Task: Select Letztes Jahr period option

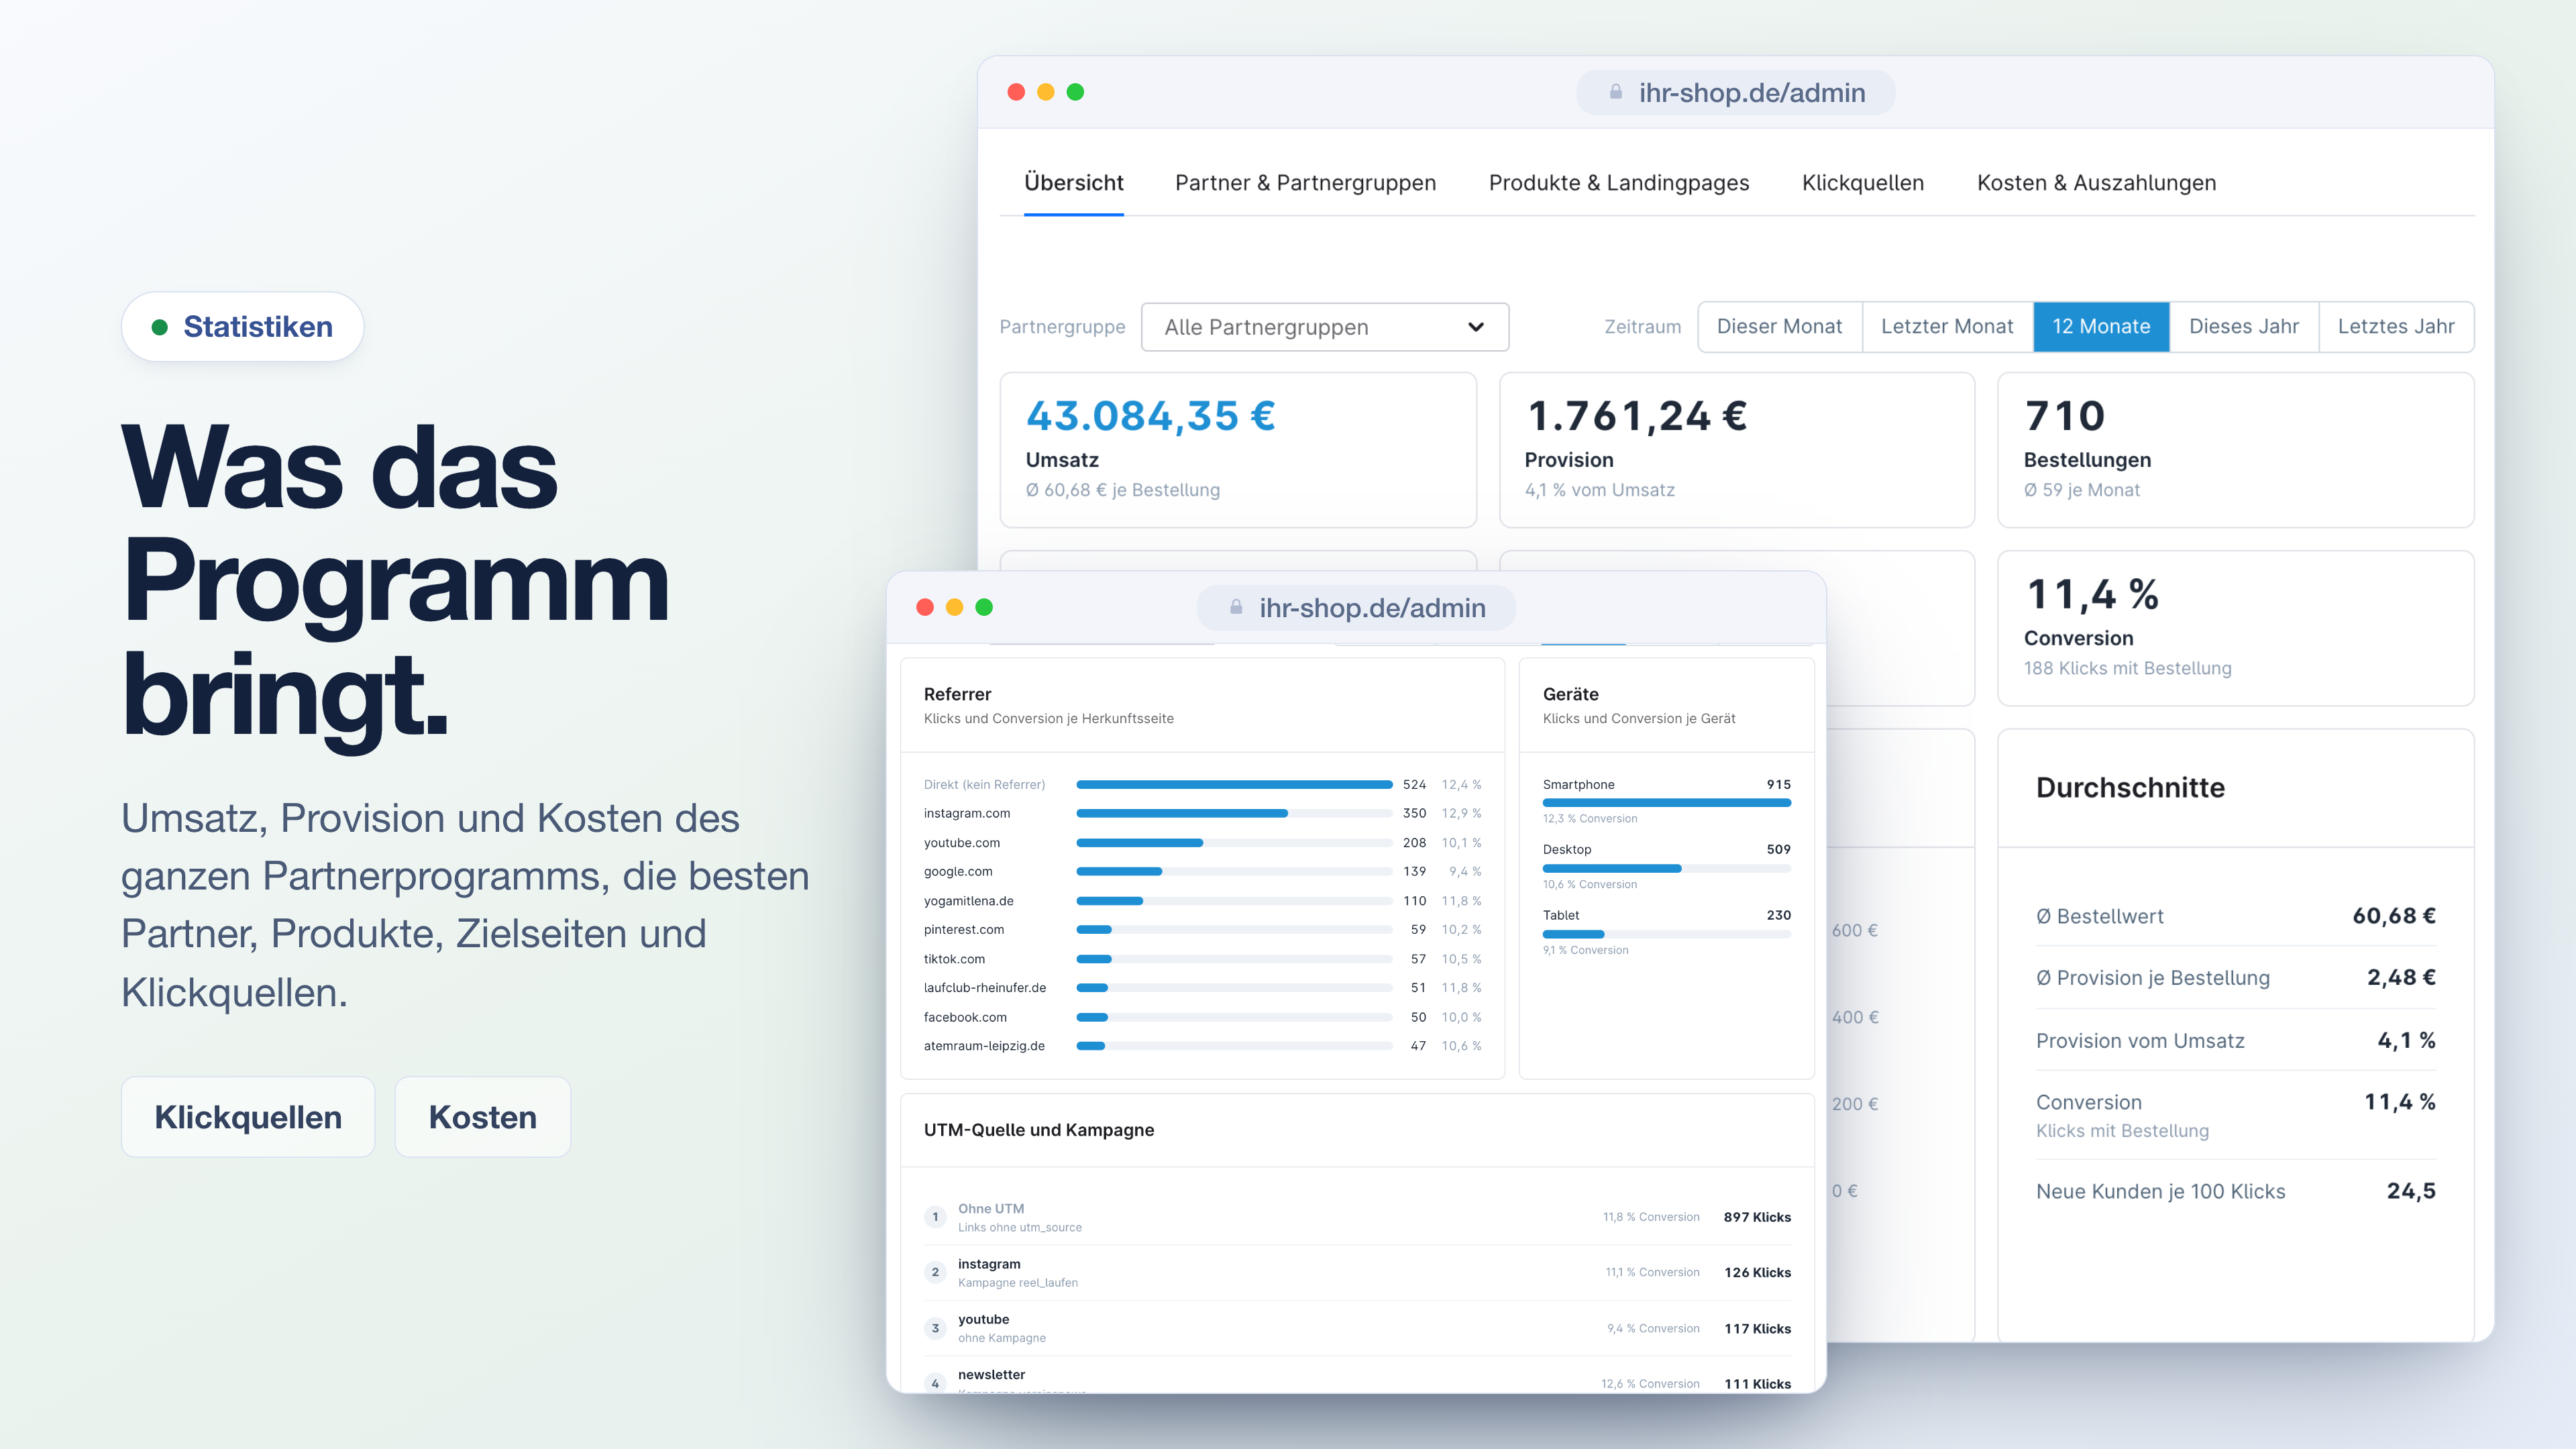Action: (x=2395, y=327)
